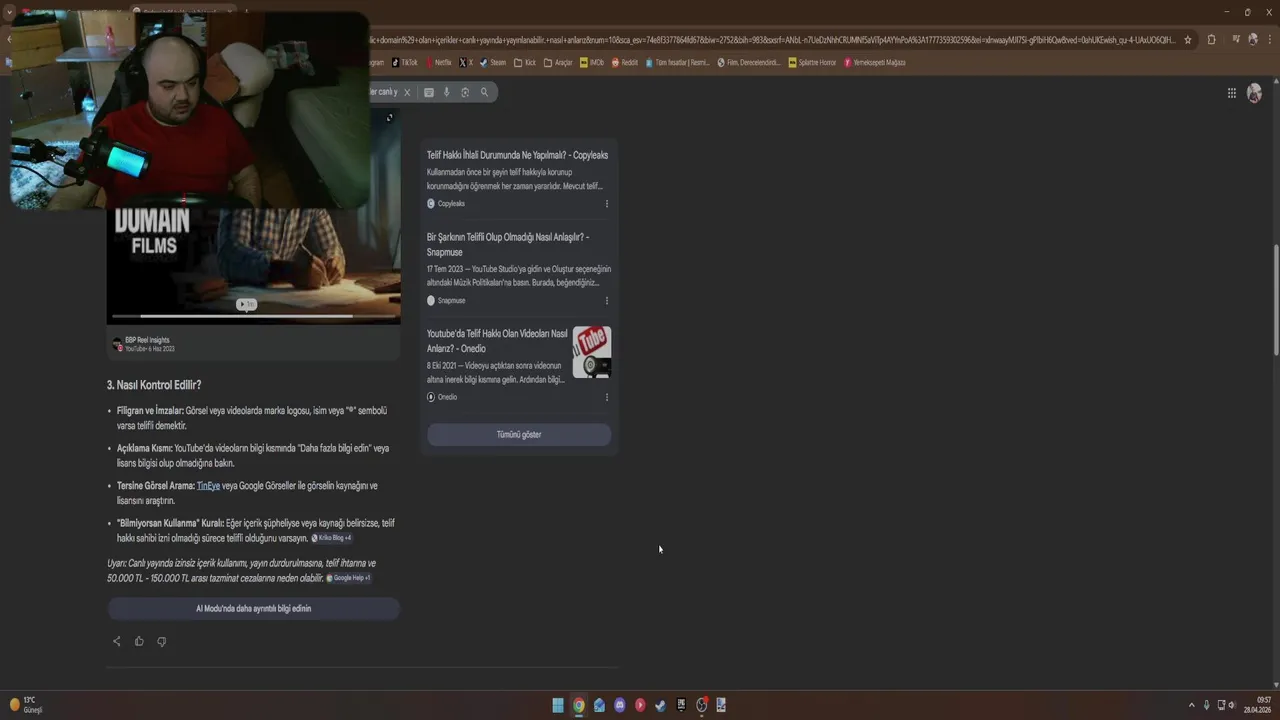Open Chrome from the taskbar
Screen dimensions: 1280x720
pos(578,705)
